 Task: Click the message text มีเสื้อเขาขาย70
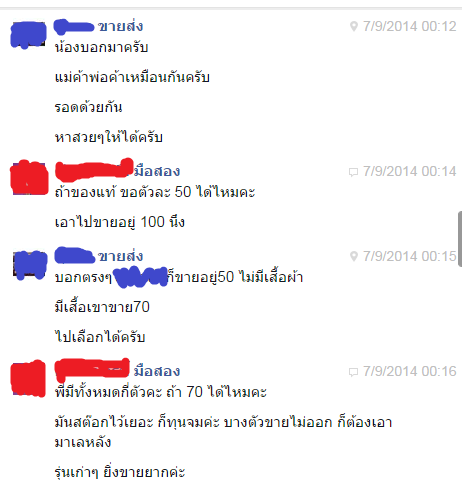102,307
